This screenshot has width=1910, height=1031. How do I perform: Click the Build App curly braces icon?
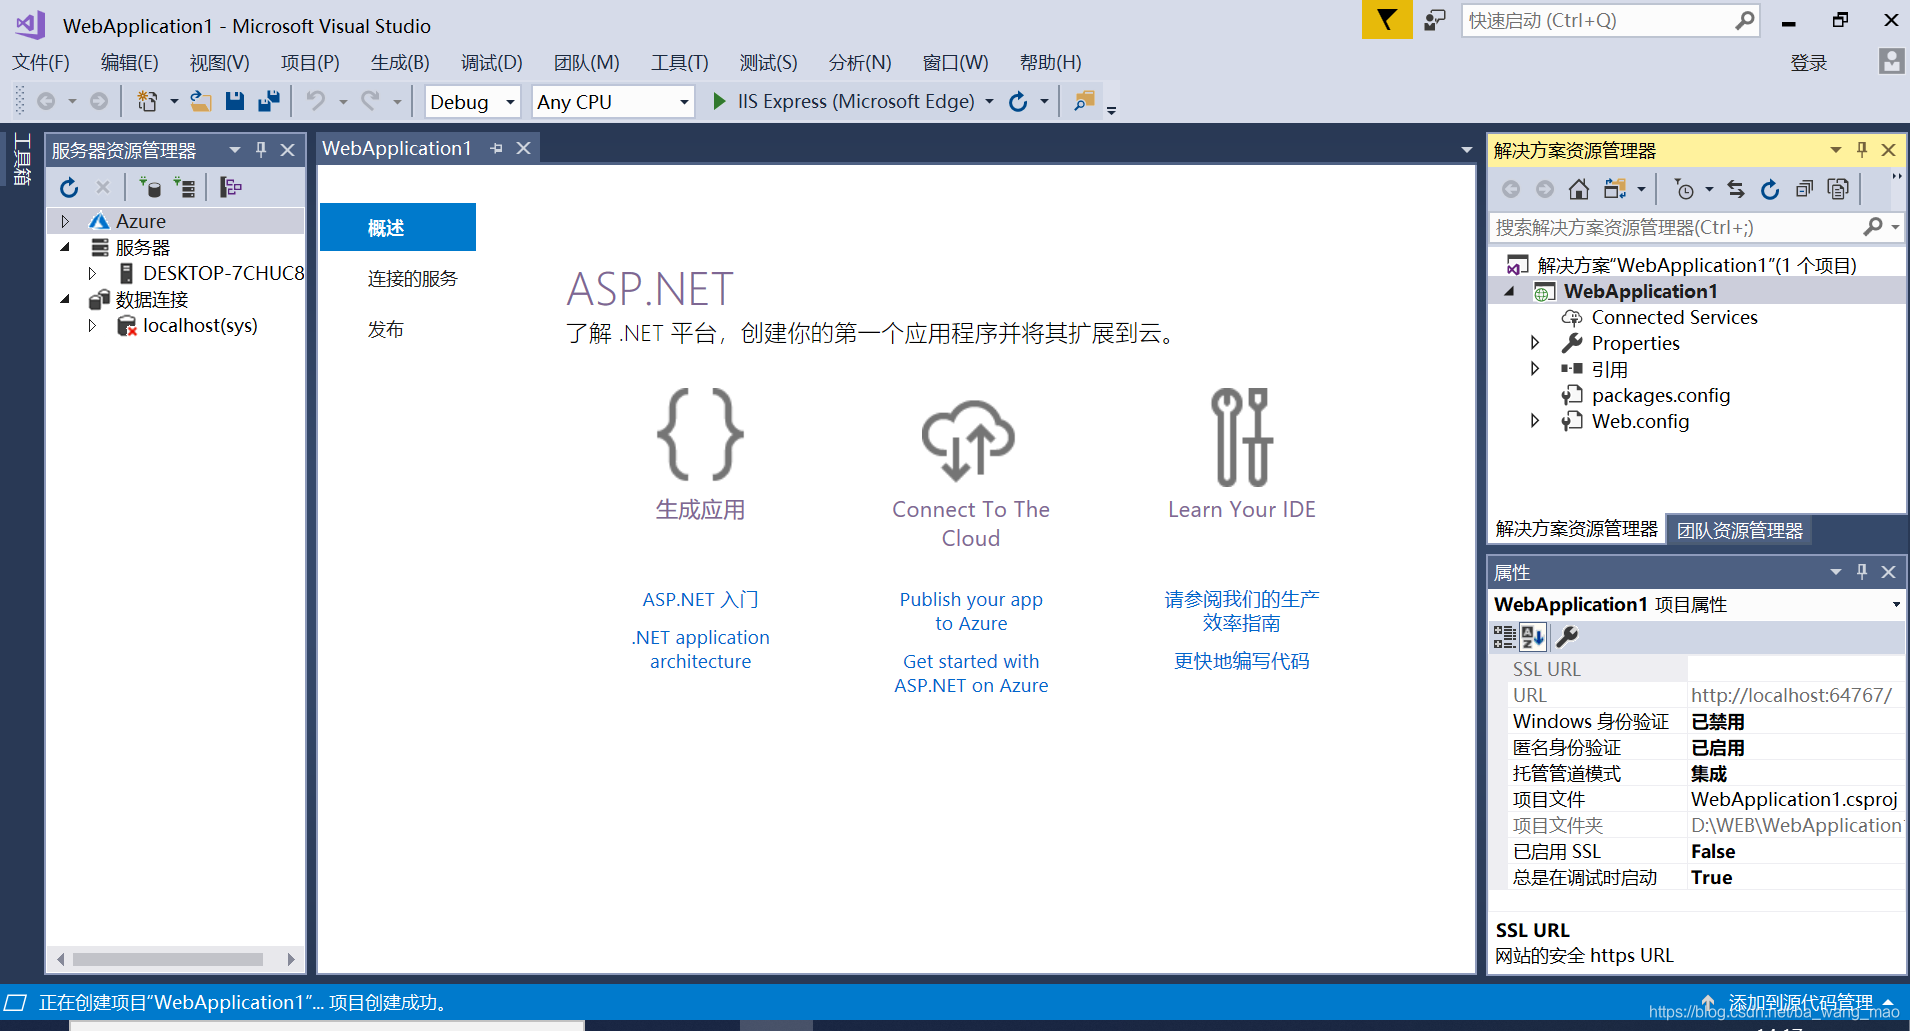(x=700, y=434)
